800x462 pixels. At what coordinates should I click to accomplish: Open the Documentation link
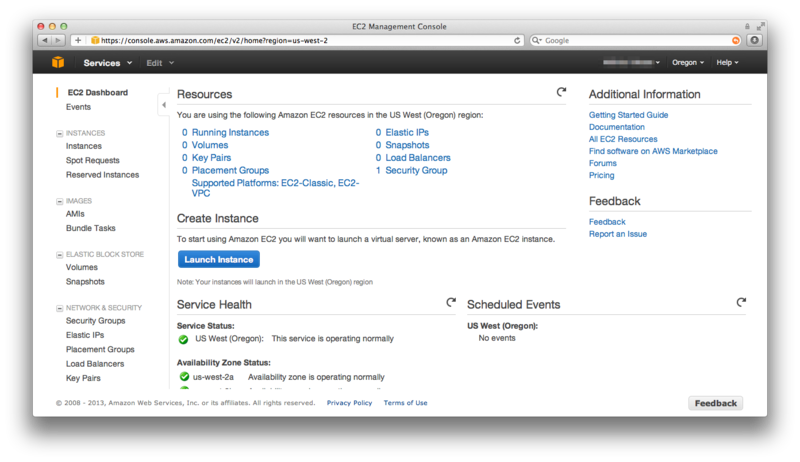[616, 127]
